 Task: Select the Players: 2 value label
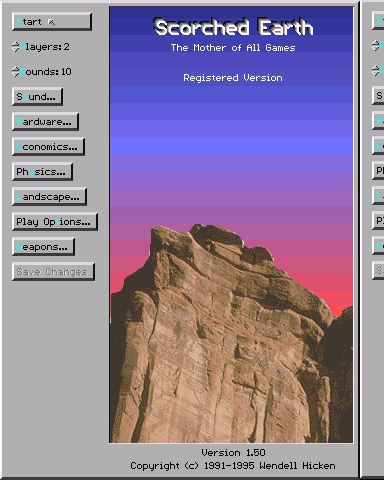[x=44, y=47]
